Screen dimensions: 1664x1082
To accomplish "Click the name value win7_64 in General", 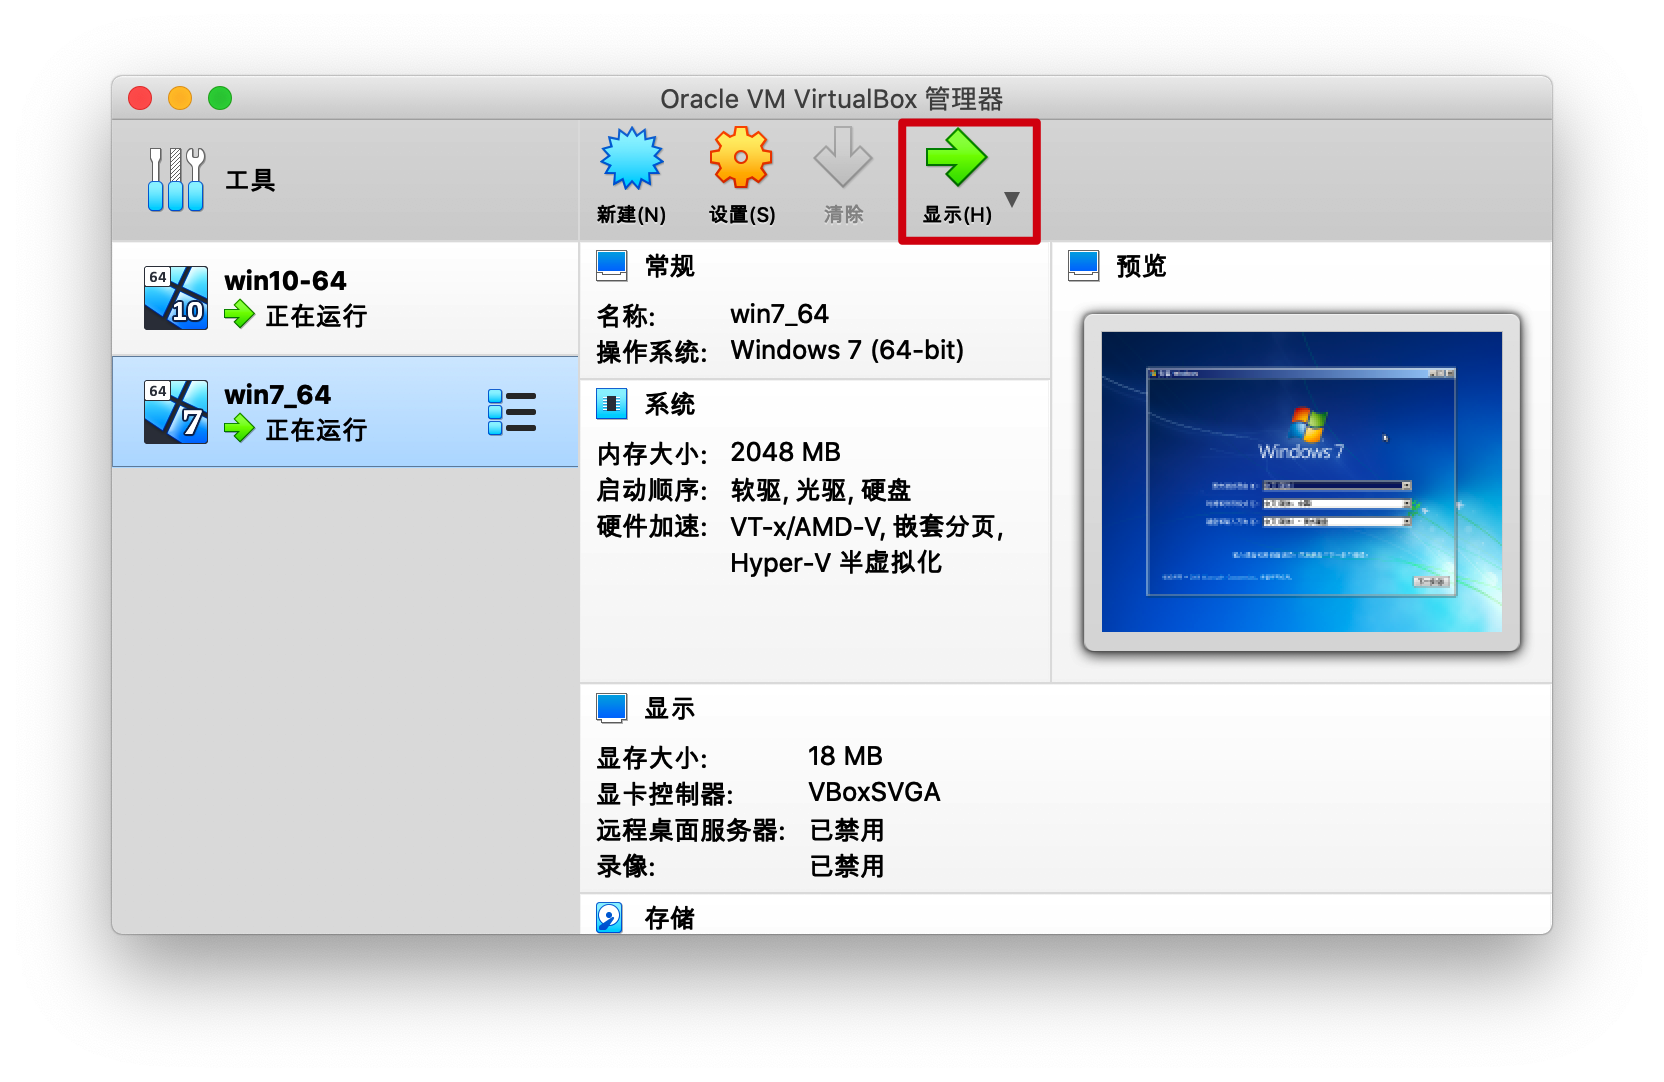I will [779, 314].
